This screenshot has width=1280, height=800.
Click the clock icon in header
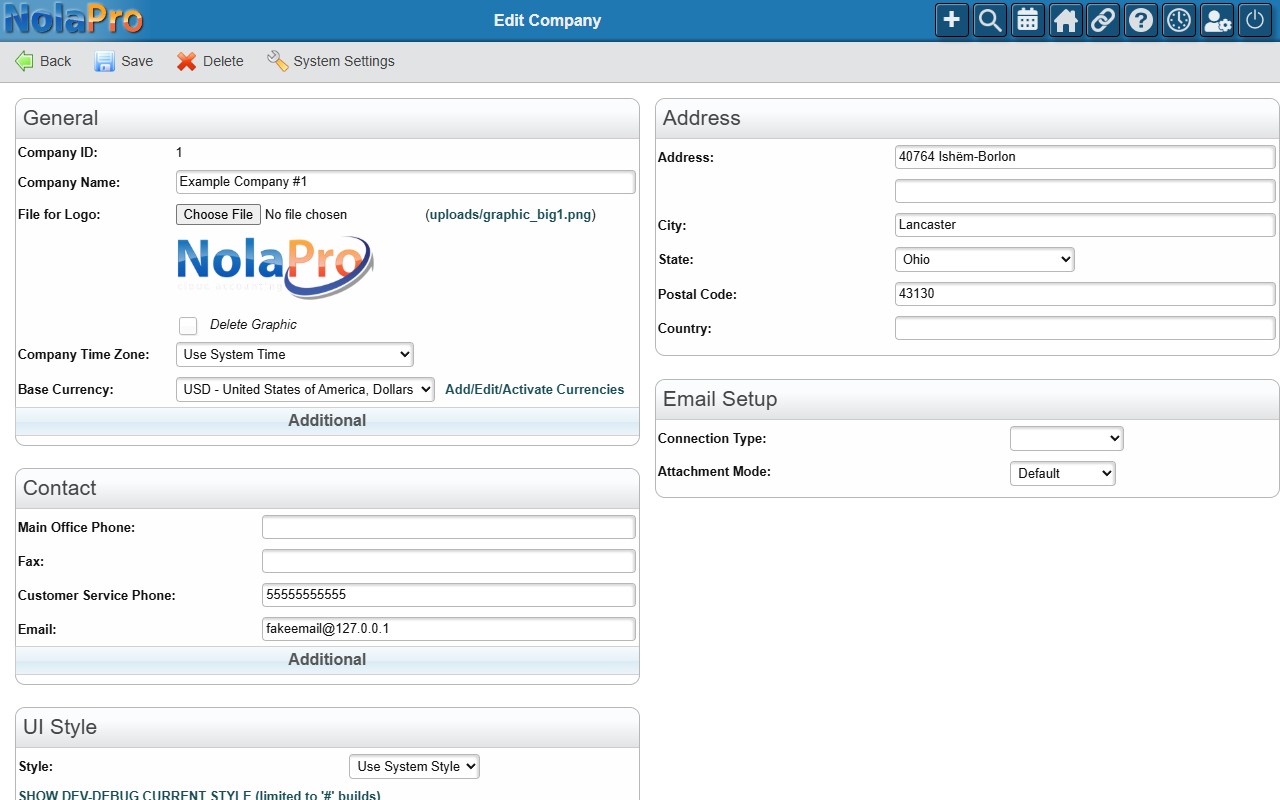coord(1179,20)
